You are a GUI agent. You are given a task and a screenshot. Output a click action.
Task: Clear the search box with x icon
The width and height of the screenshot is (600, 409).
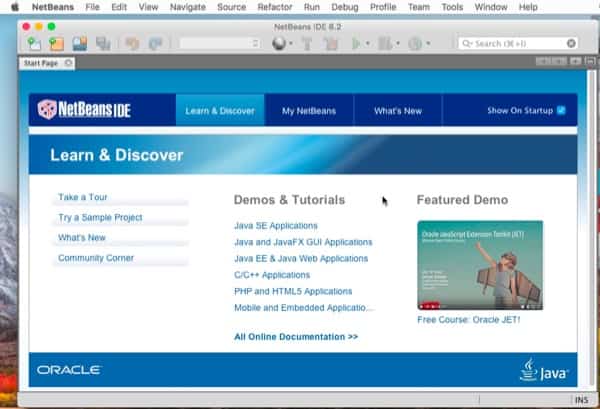click(571, 43)
